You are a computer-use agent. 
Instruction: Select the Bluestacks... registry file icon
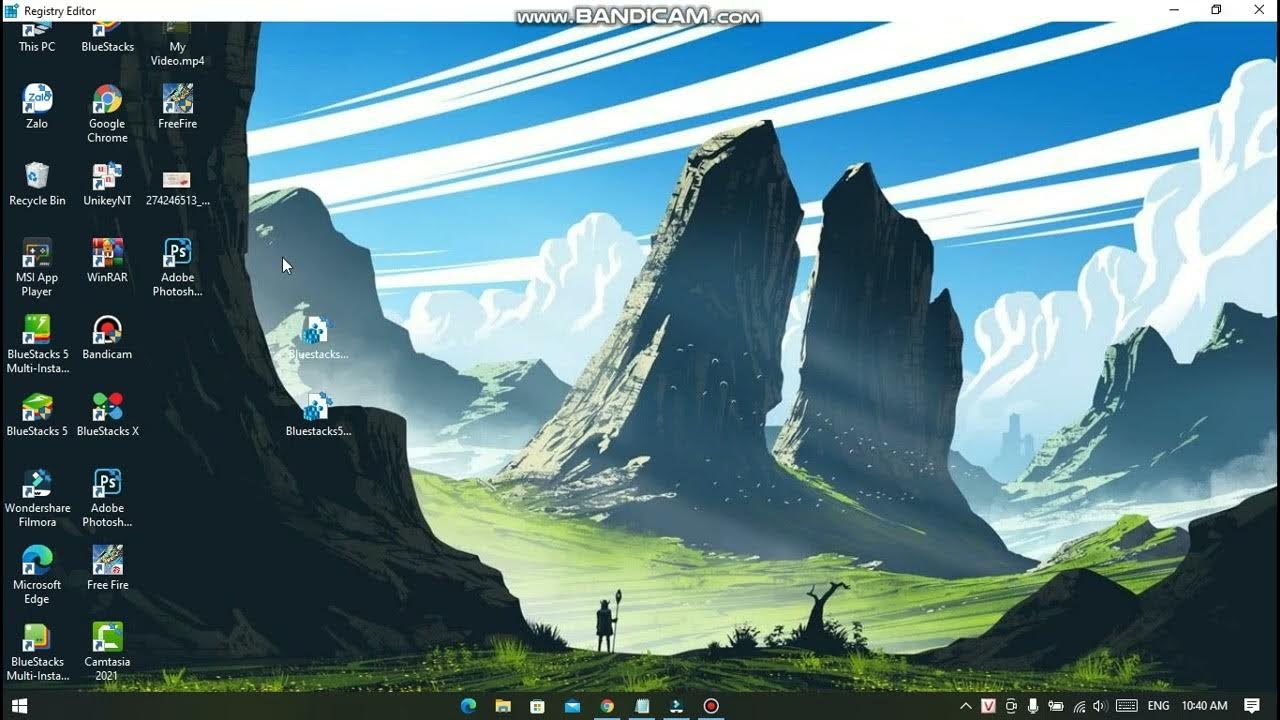point(318,338)
